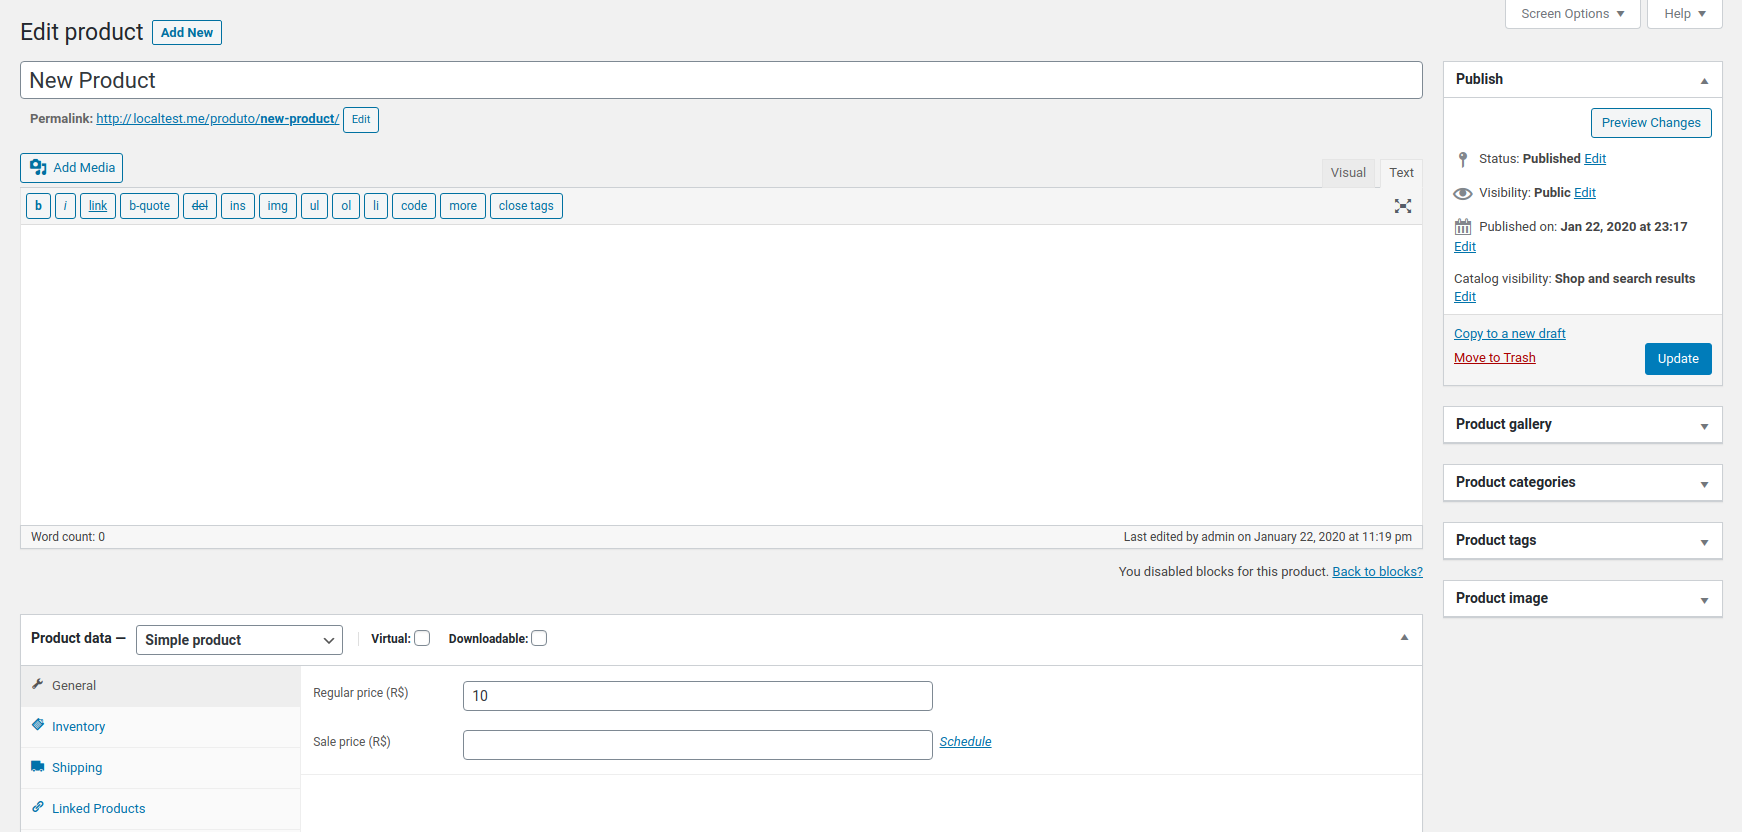Switch to the Visual editor tab
This screenshot has height=832, width=1742.
(1348, 173)
